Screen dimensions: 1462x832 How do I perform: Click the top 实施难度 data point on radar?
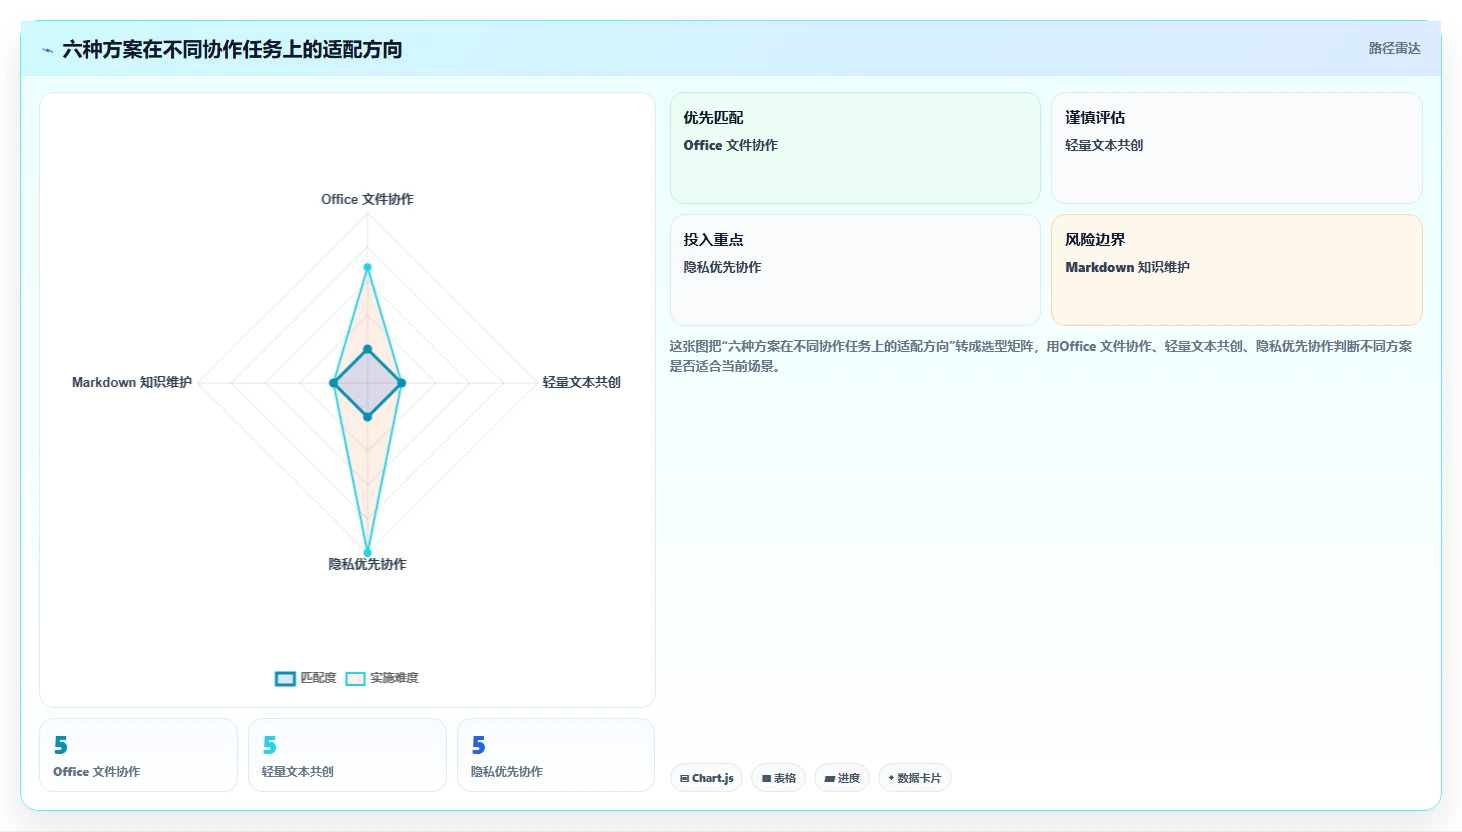[x=367, y=267]
